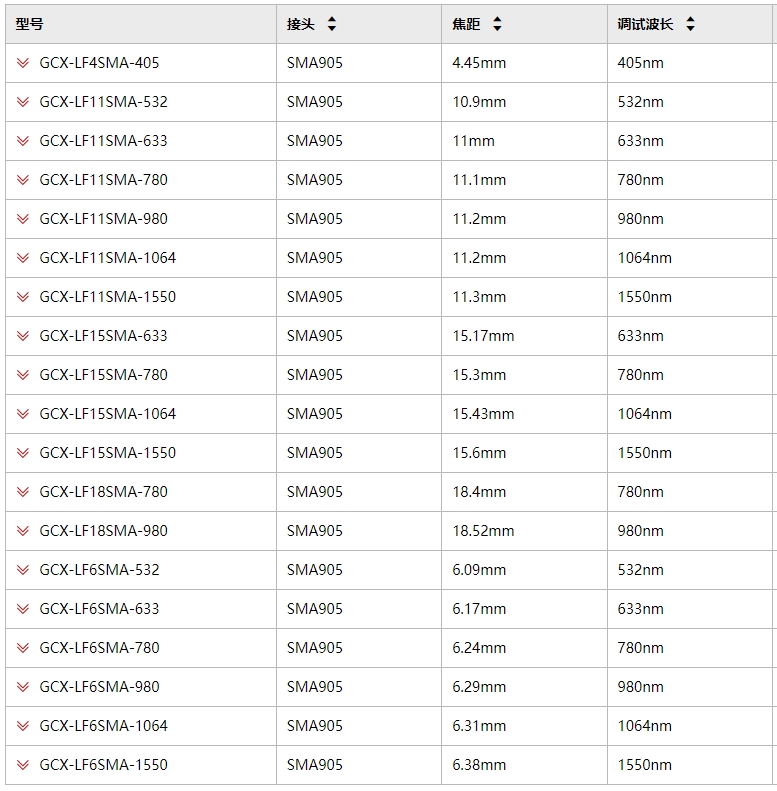Expand details for GCX-LF11SMA-633

point(23,141)
